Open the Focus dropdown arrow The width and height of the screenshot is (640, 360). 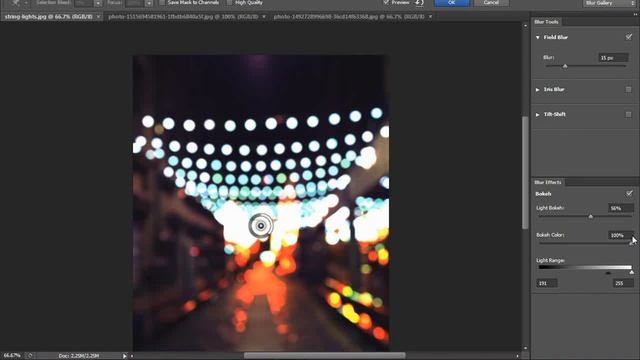(149, 3)
